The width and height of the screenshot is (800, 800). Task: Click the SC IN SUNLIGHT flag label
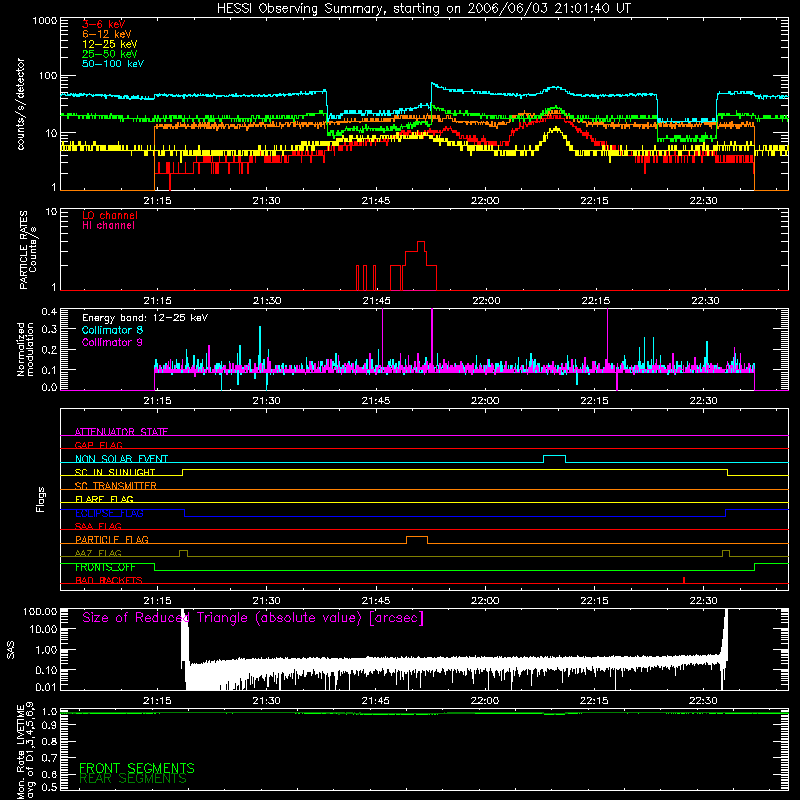[x=114, y=472]
